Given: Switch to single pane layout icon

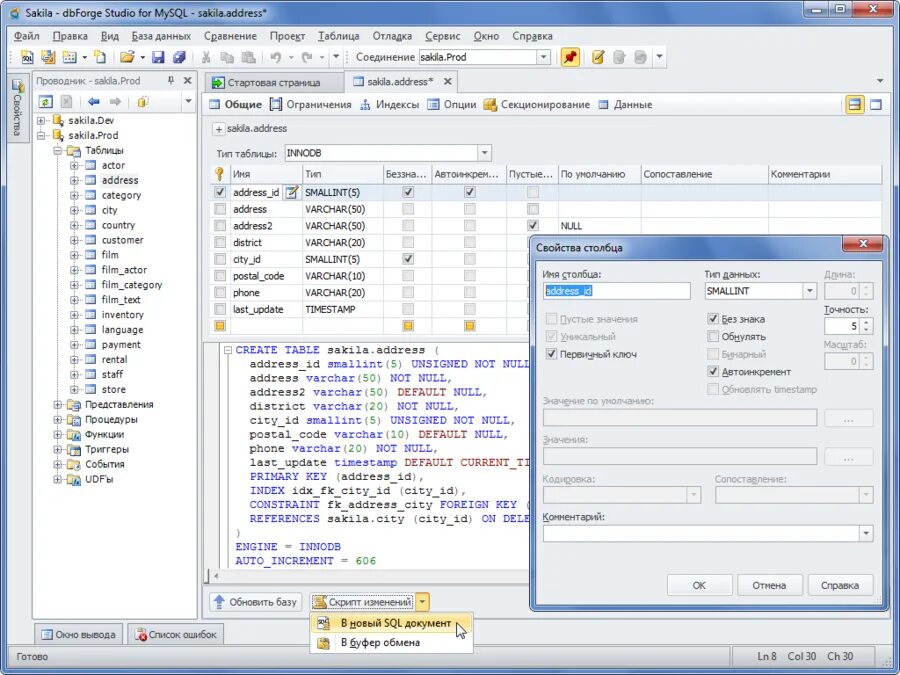Looking at the screenshot, I should (x=876, y=104).
